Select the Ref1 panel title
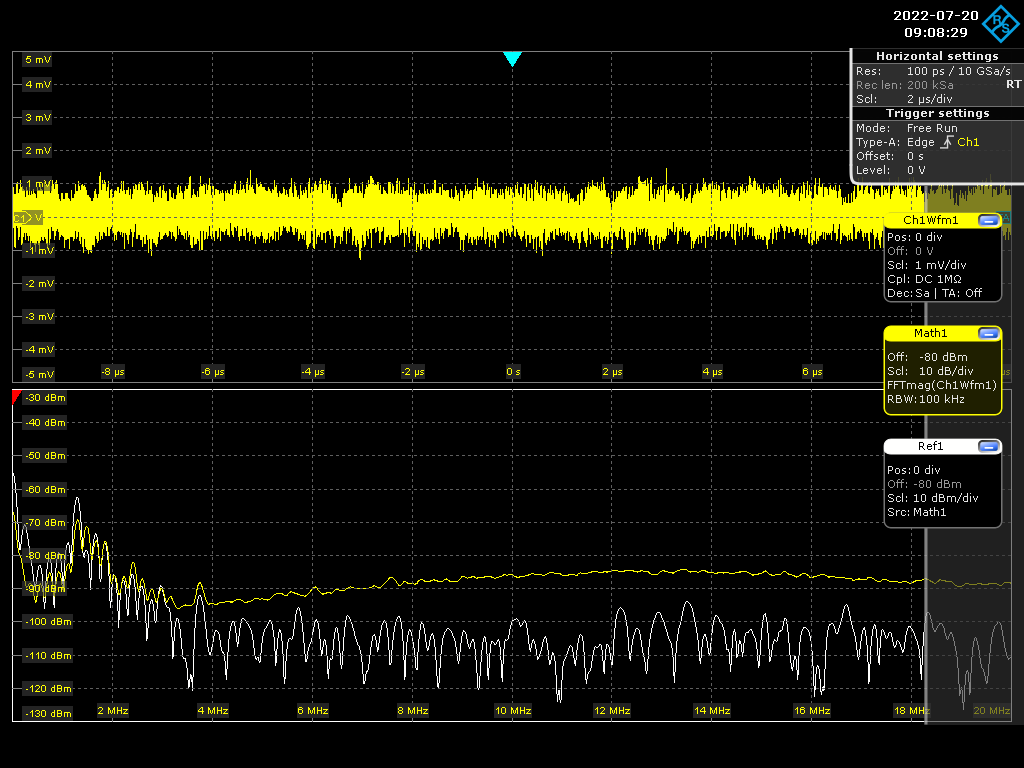1024x768 pixels. (x=930, y=447)
